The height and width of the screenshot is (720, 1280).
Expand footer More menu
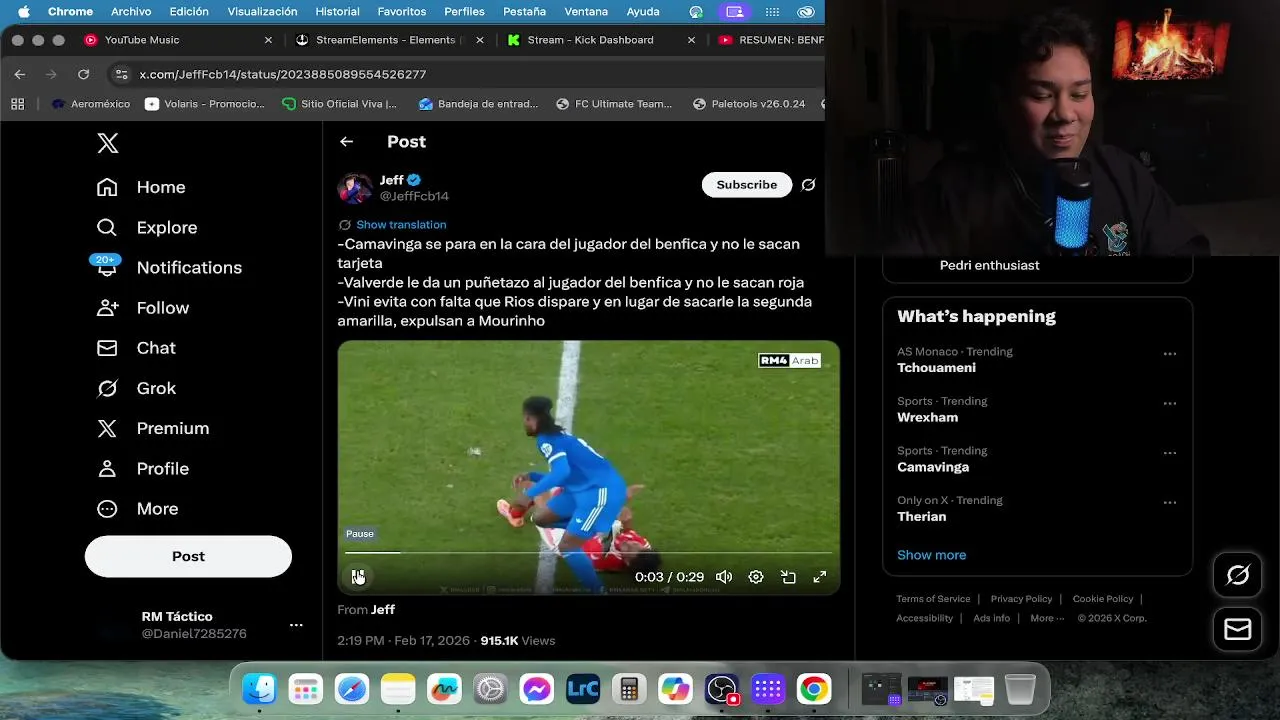pos(1047,618)
